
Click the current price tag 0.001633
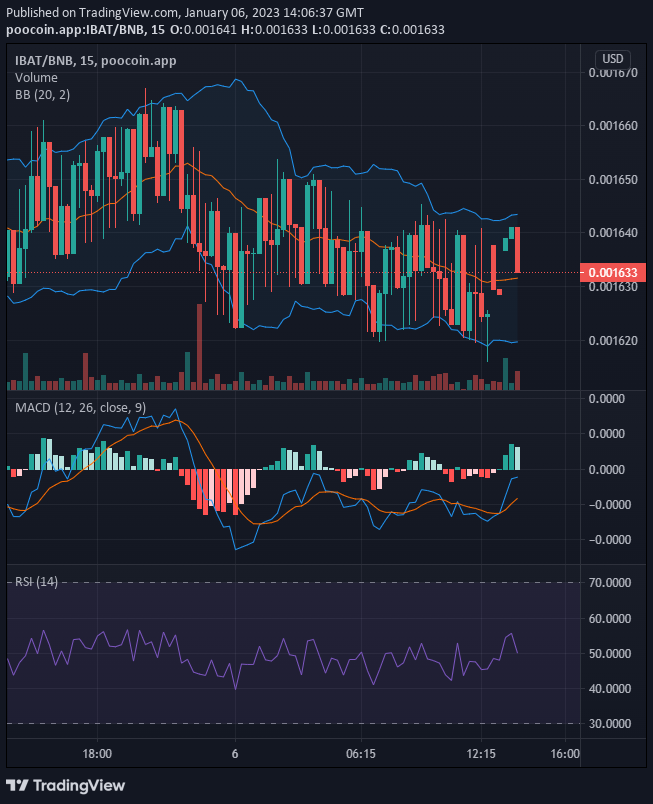point(613,272)
